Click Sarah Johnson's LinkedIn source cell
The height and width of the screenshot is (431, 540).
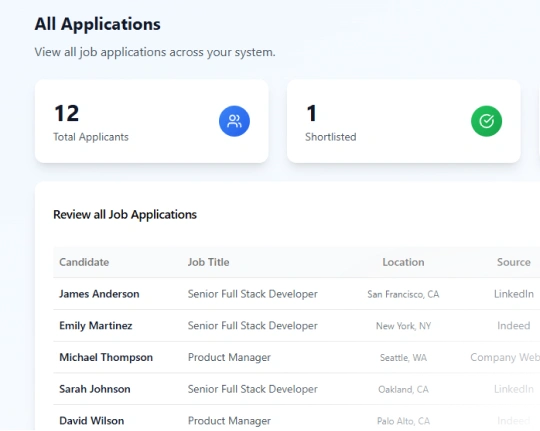click(x=513, y=389)
